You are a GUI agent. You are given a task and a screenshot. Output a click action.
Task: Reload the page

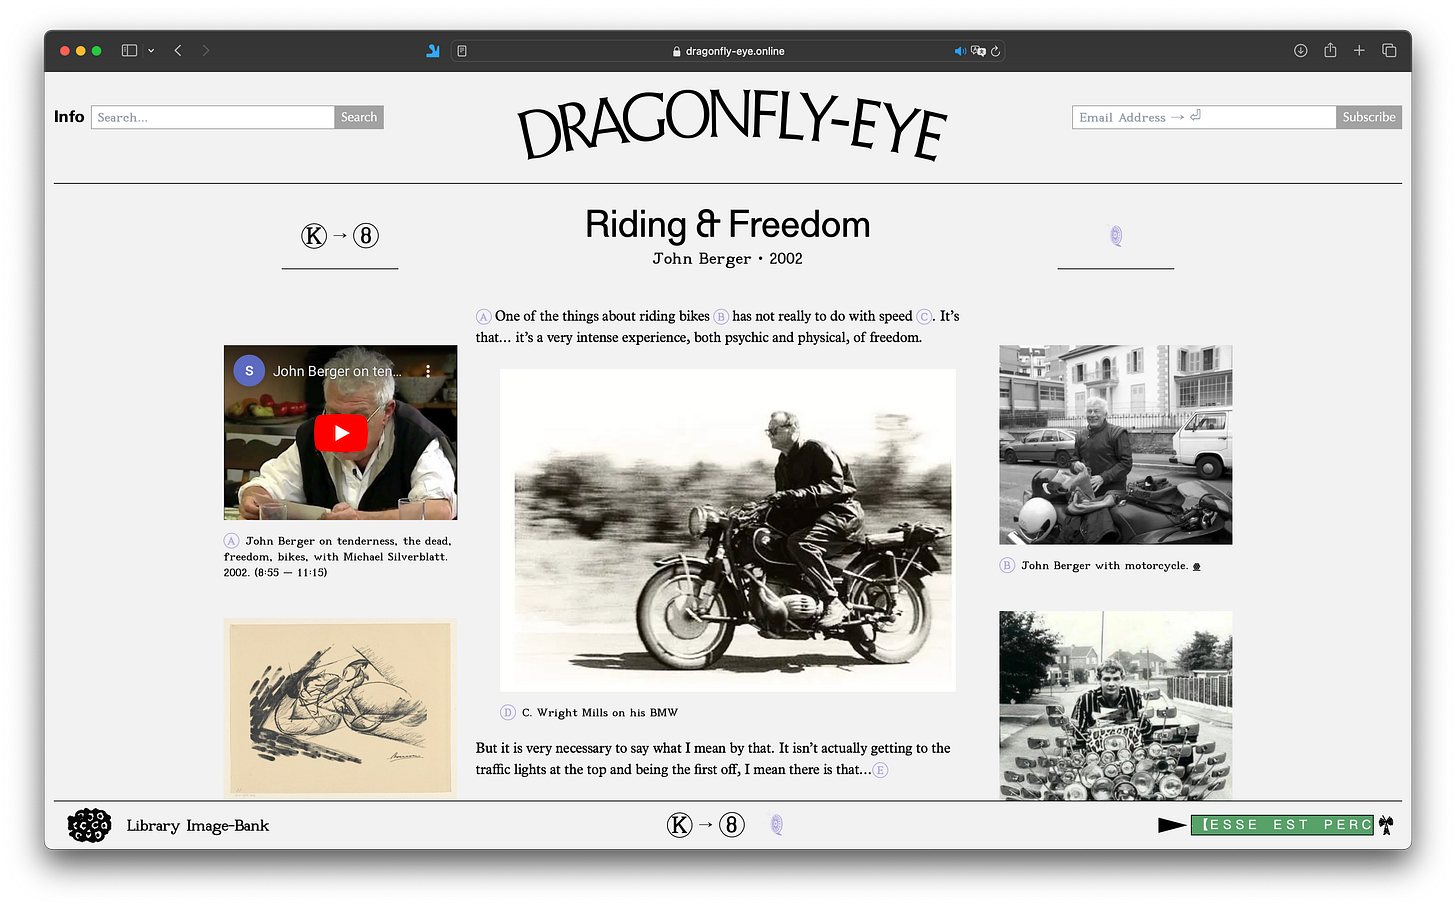(x=995, y=51)
